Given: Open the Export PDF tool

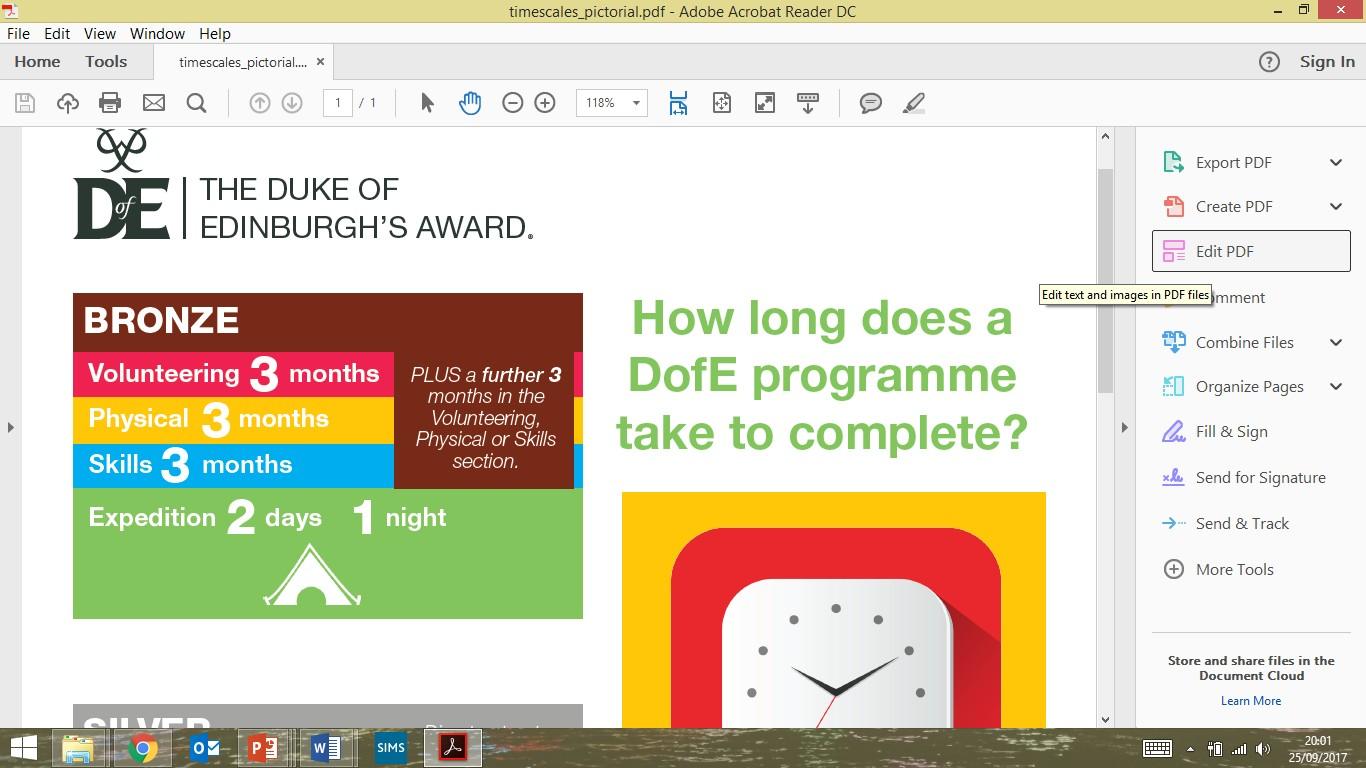Looking at the screenshot, I should tap(1234, 162).
